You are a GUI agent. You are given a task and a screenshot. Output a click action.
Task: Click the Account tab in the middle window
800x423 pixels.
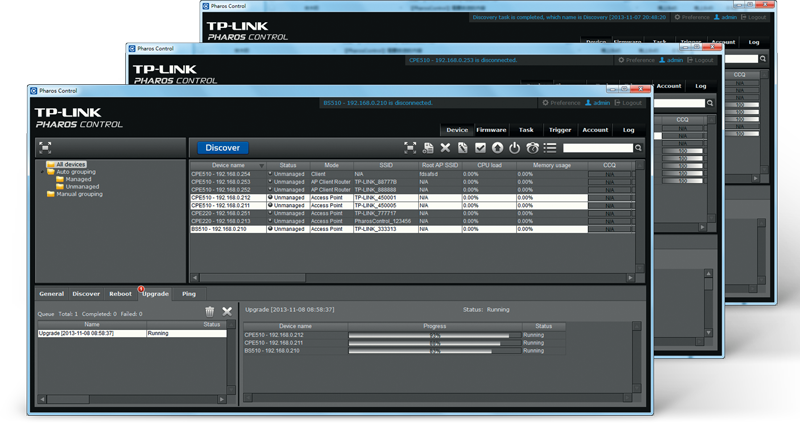point(668,86)
